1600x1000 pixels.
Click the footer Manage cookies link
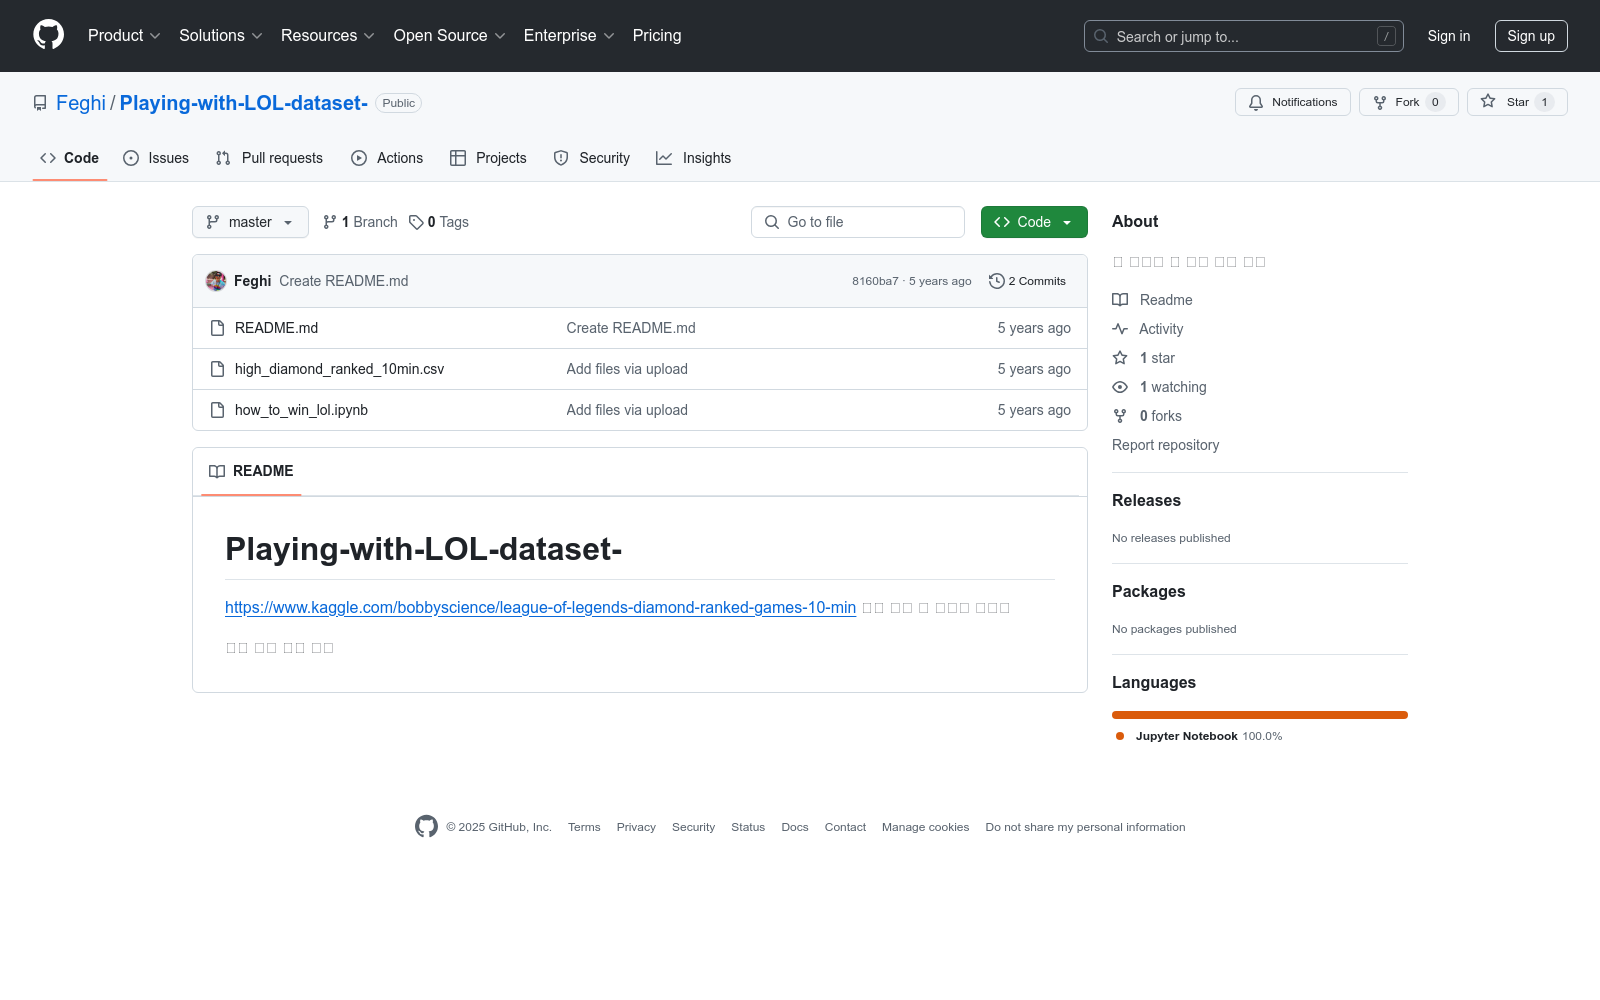click(925, 827)
